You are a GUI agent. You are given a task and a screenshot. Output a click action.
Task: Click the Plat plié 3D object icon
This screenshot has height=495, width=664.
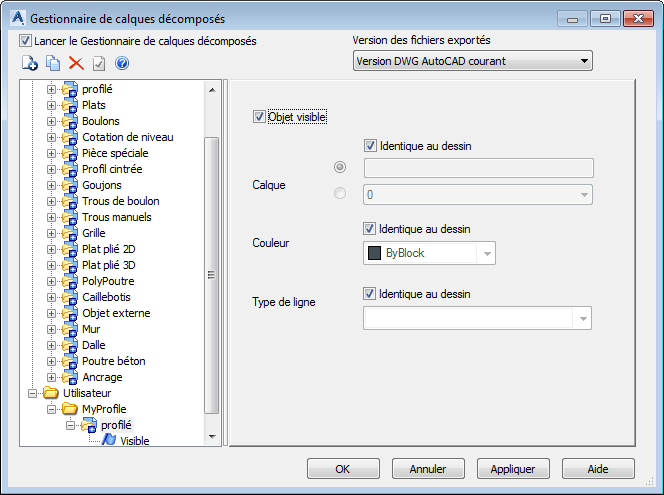click(70, 265)
